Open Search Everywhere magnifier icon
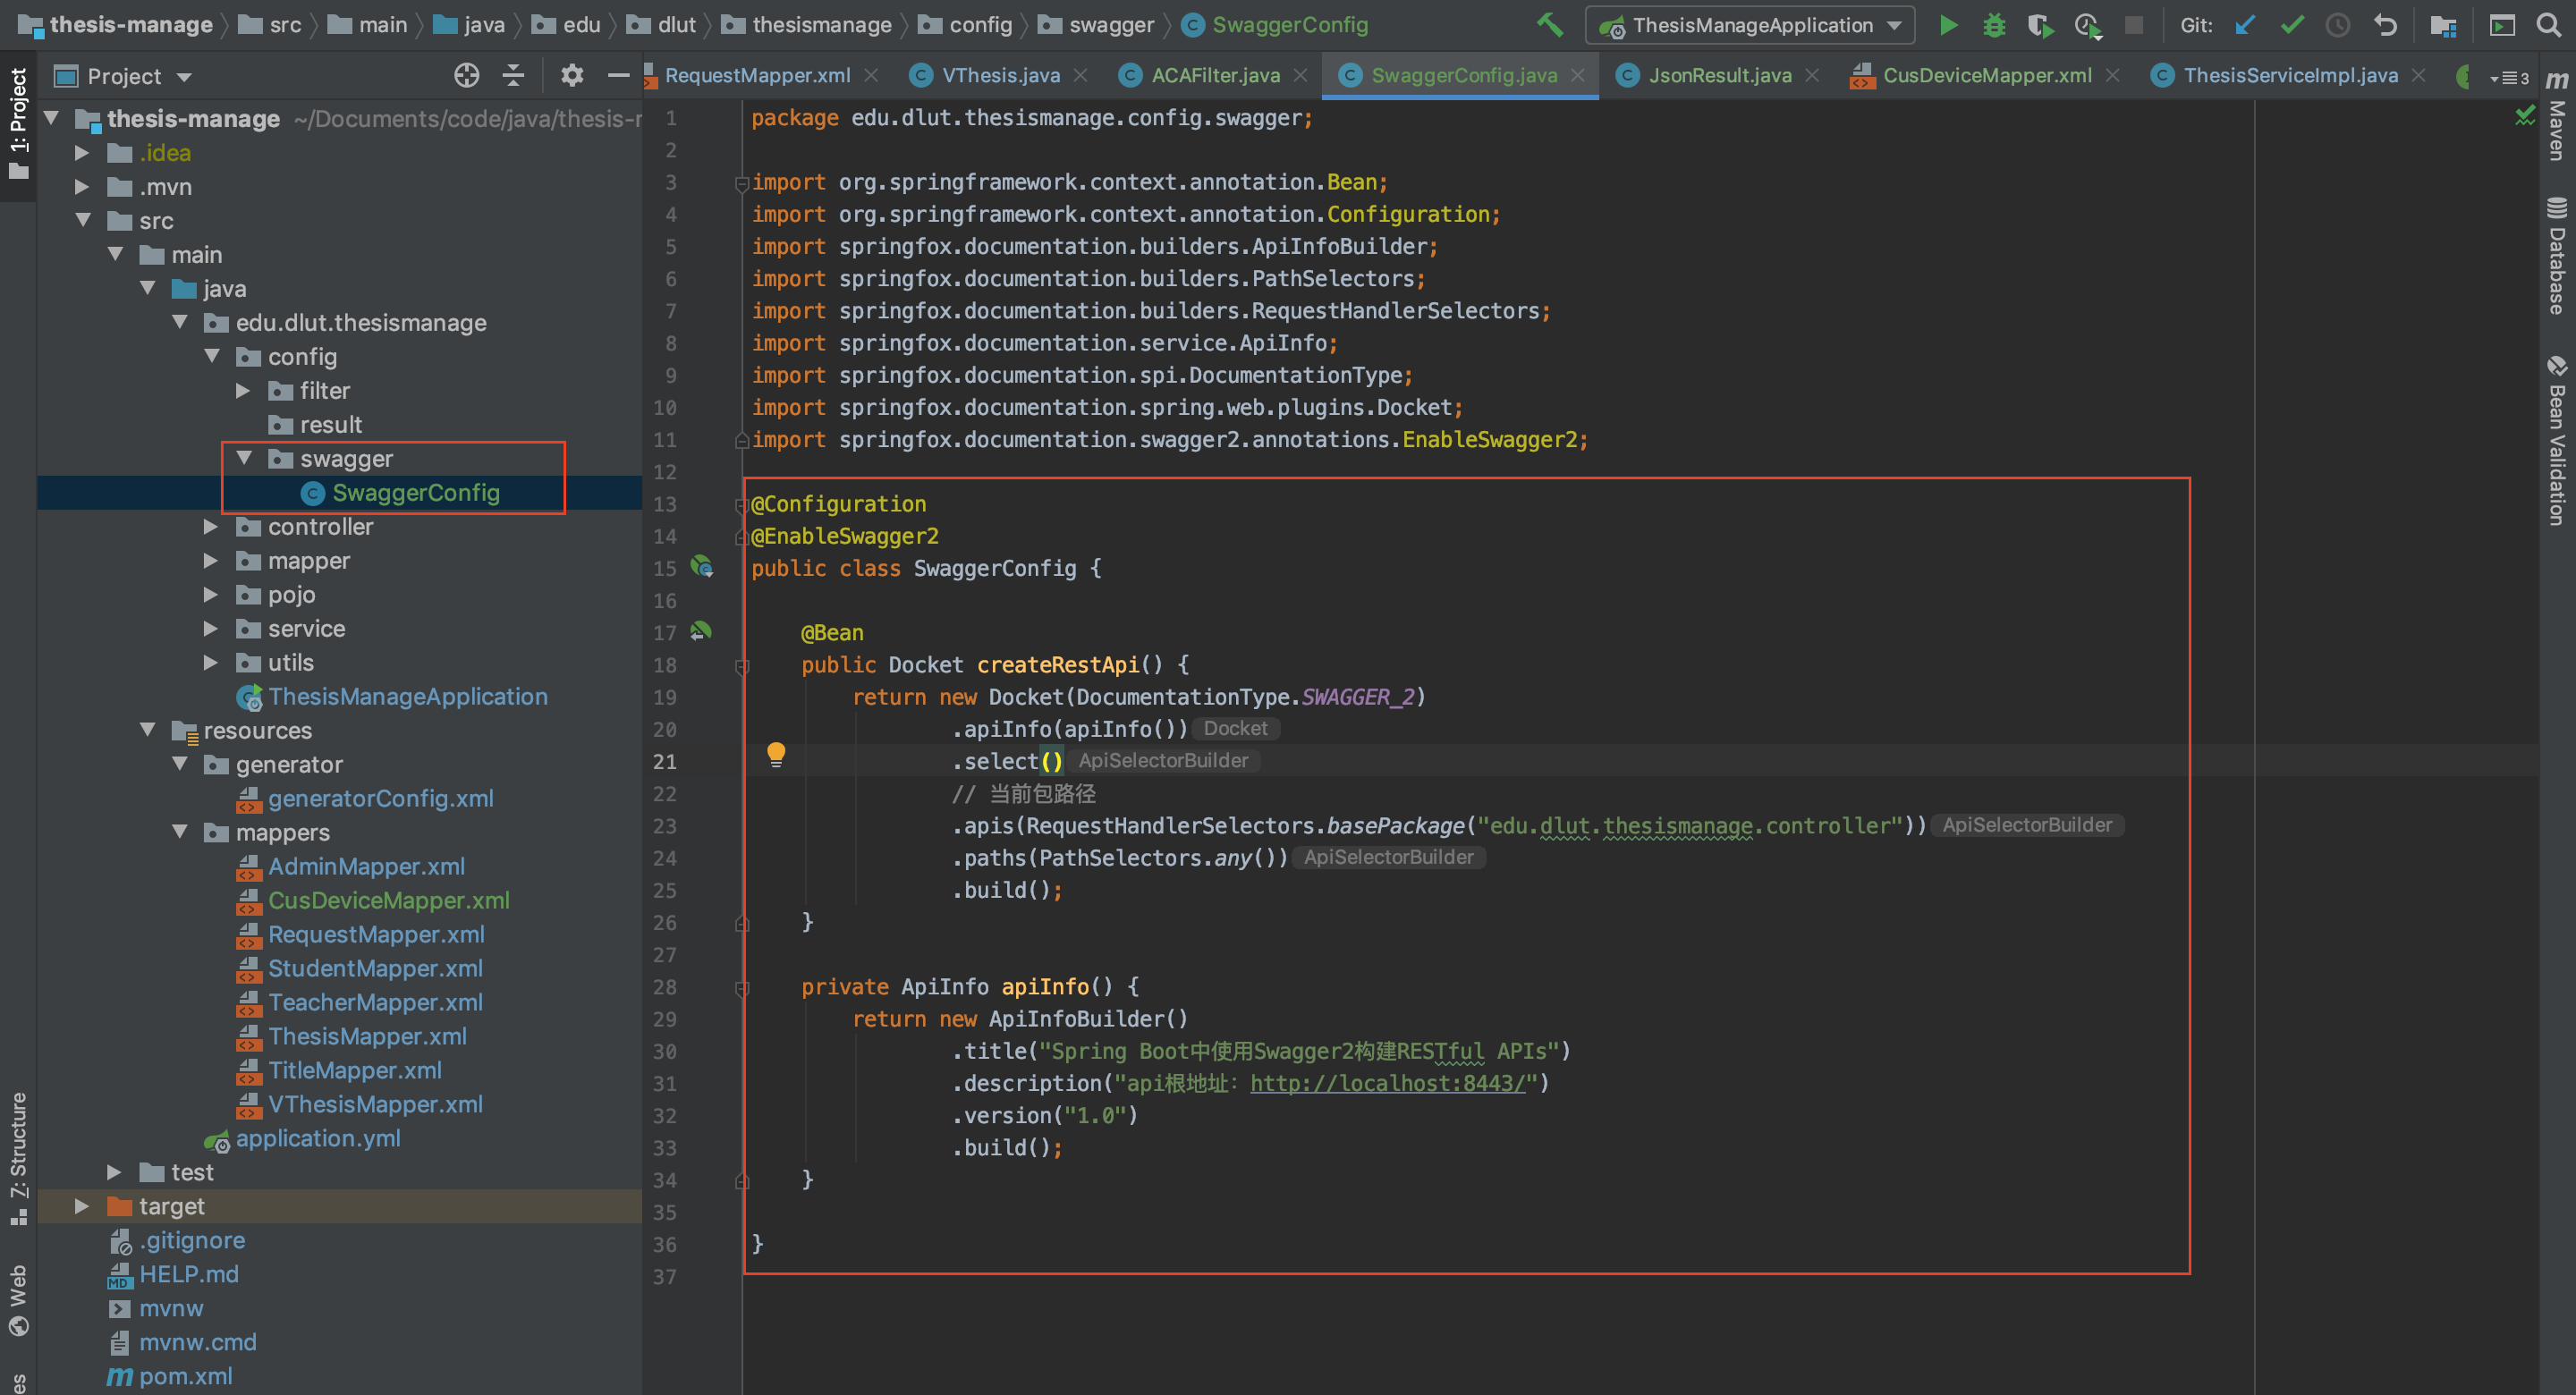 [x=2549, y=25]
